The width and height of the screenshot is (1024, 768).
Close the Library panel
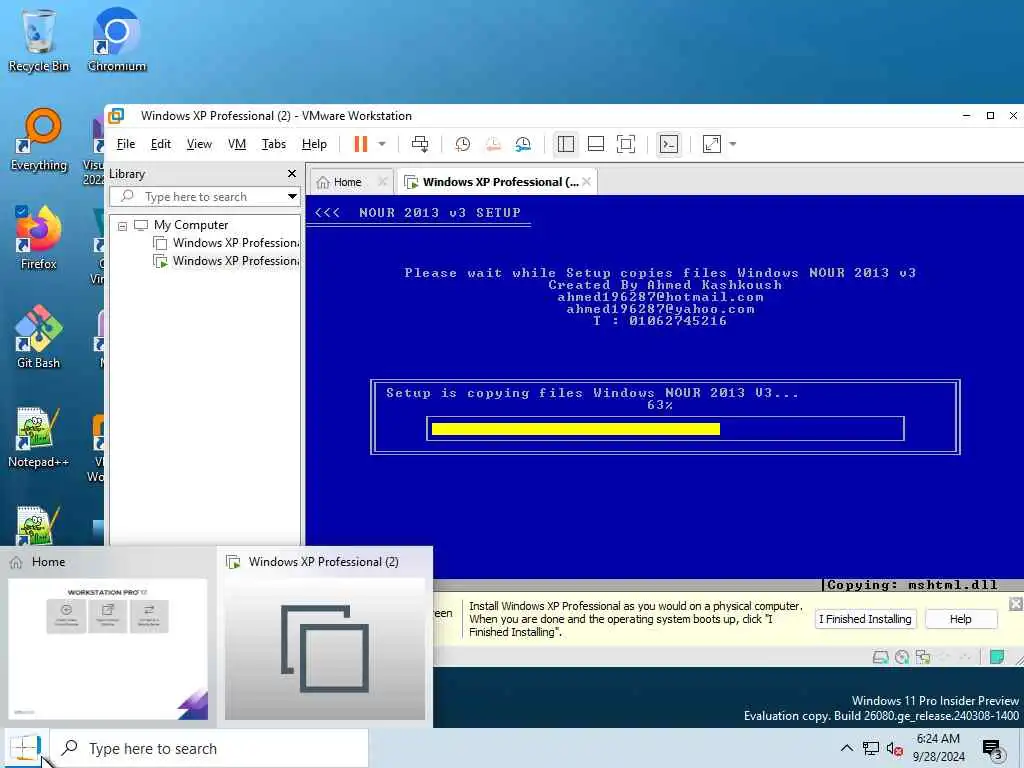(x=291, y=174)
